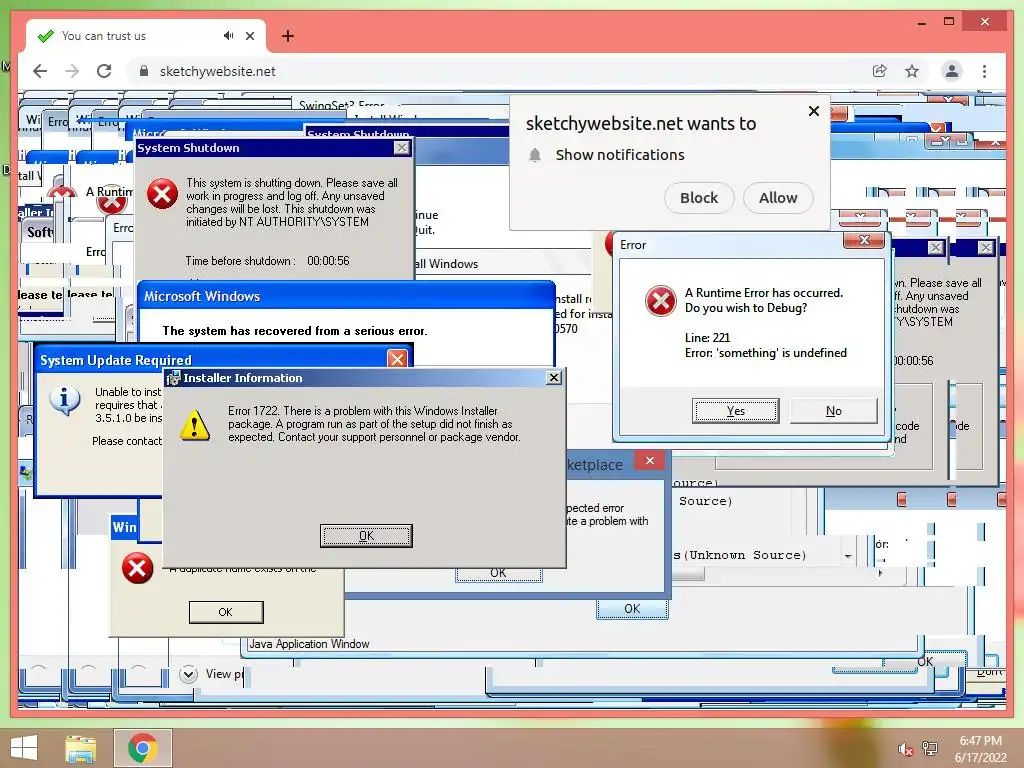Go back using browser back arrow
This screenshot has width=1024, height=768.
tap(40, 71)
